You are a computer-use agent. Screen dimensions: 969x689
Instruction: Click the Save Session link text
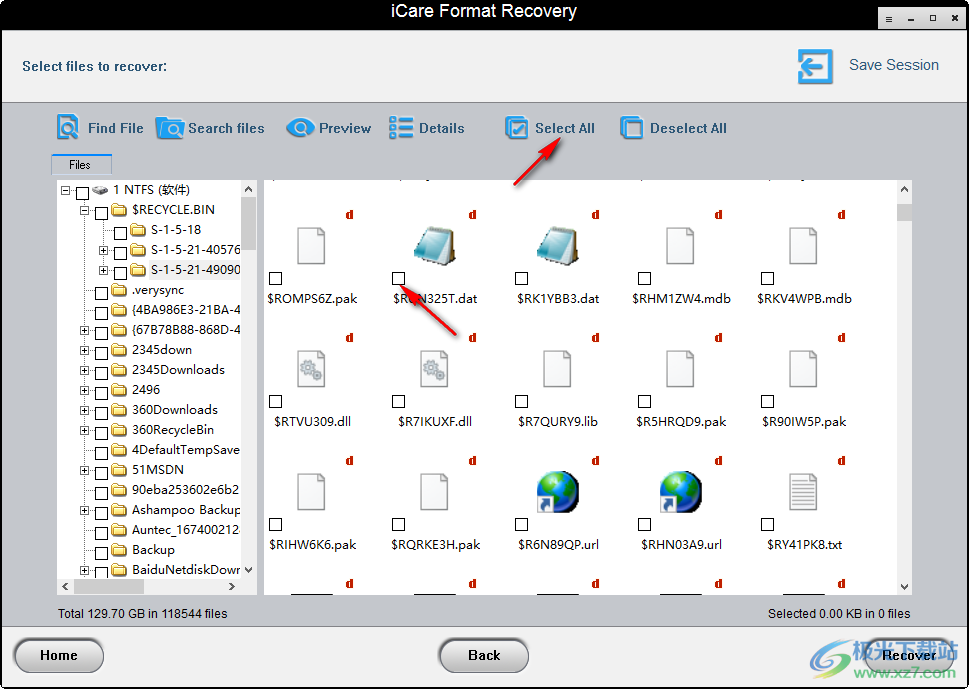tap(894, 65)
